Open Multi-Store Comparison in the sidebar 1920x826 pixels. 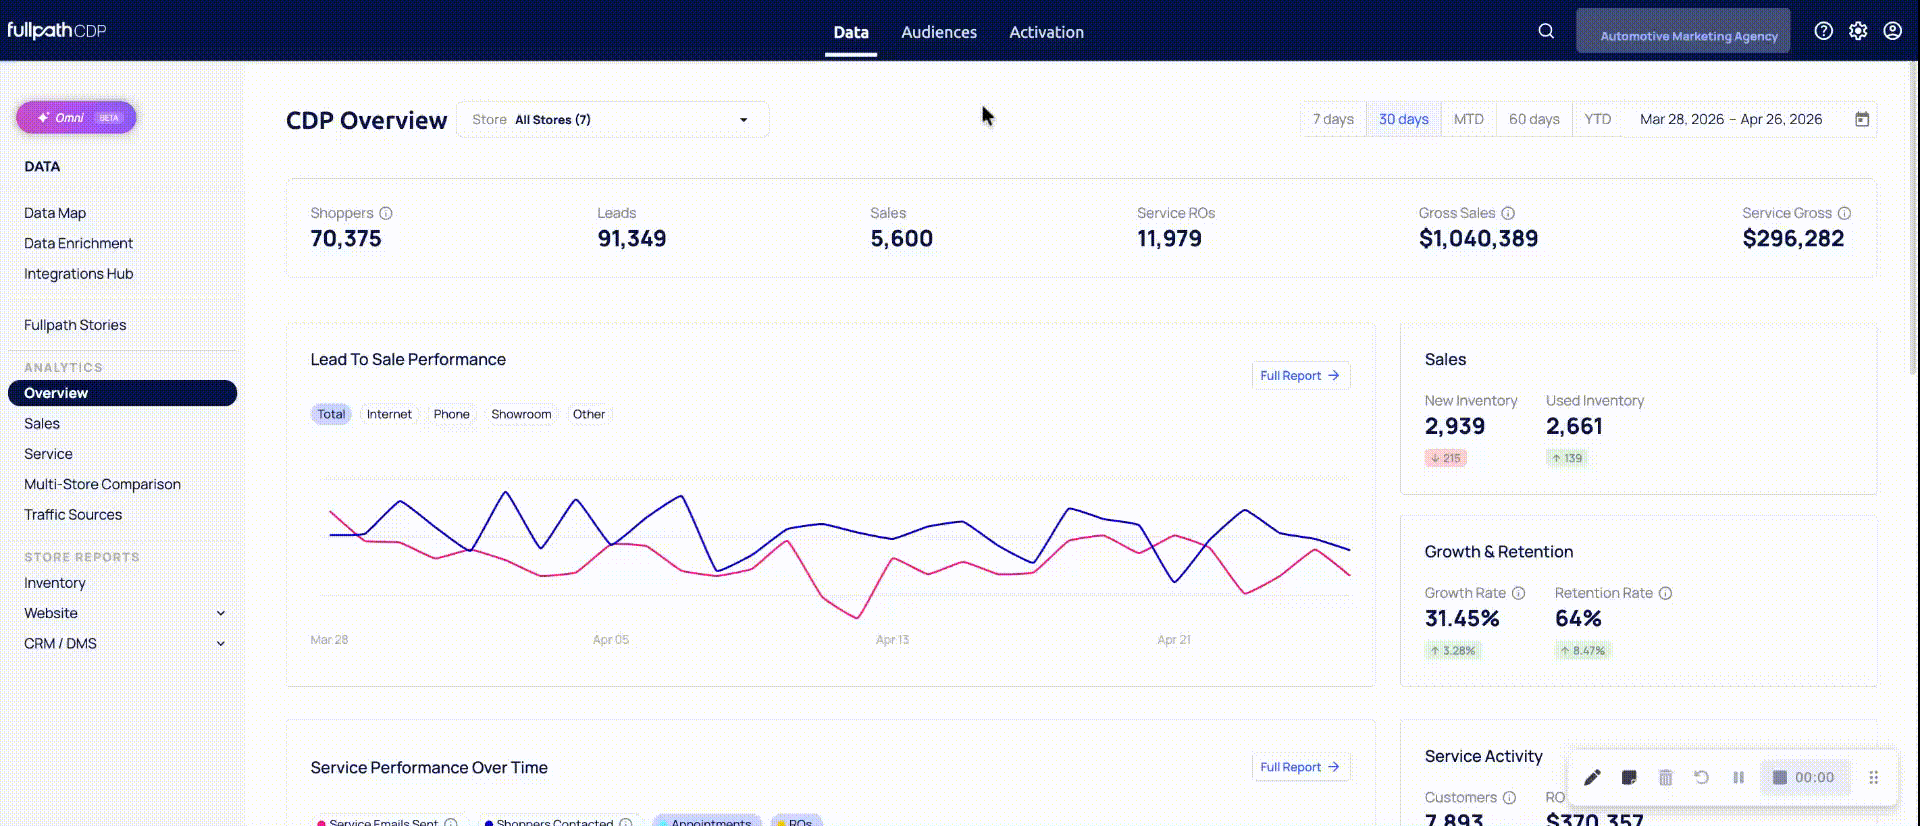102,484
